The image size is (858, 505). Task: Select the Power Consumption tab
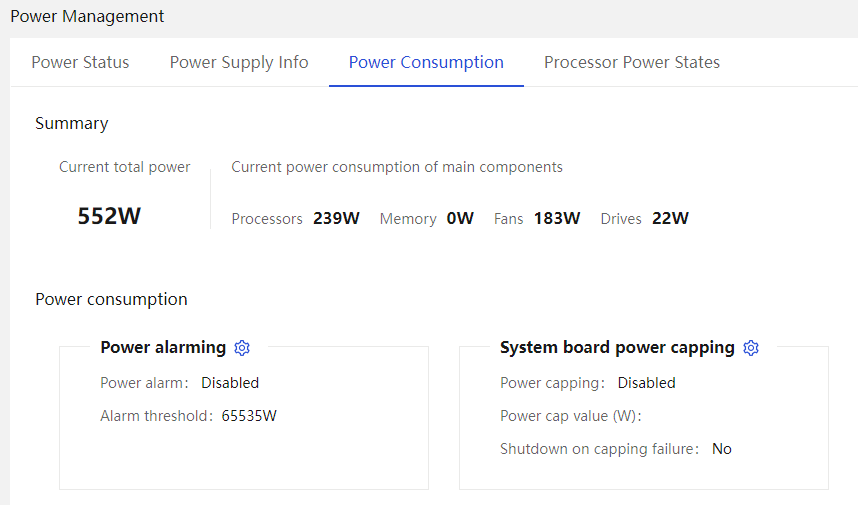(x=426, y=62)
